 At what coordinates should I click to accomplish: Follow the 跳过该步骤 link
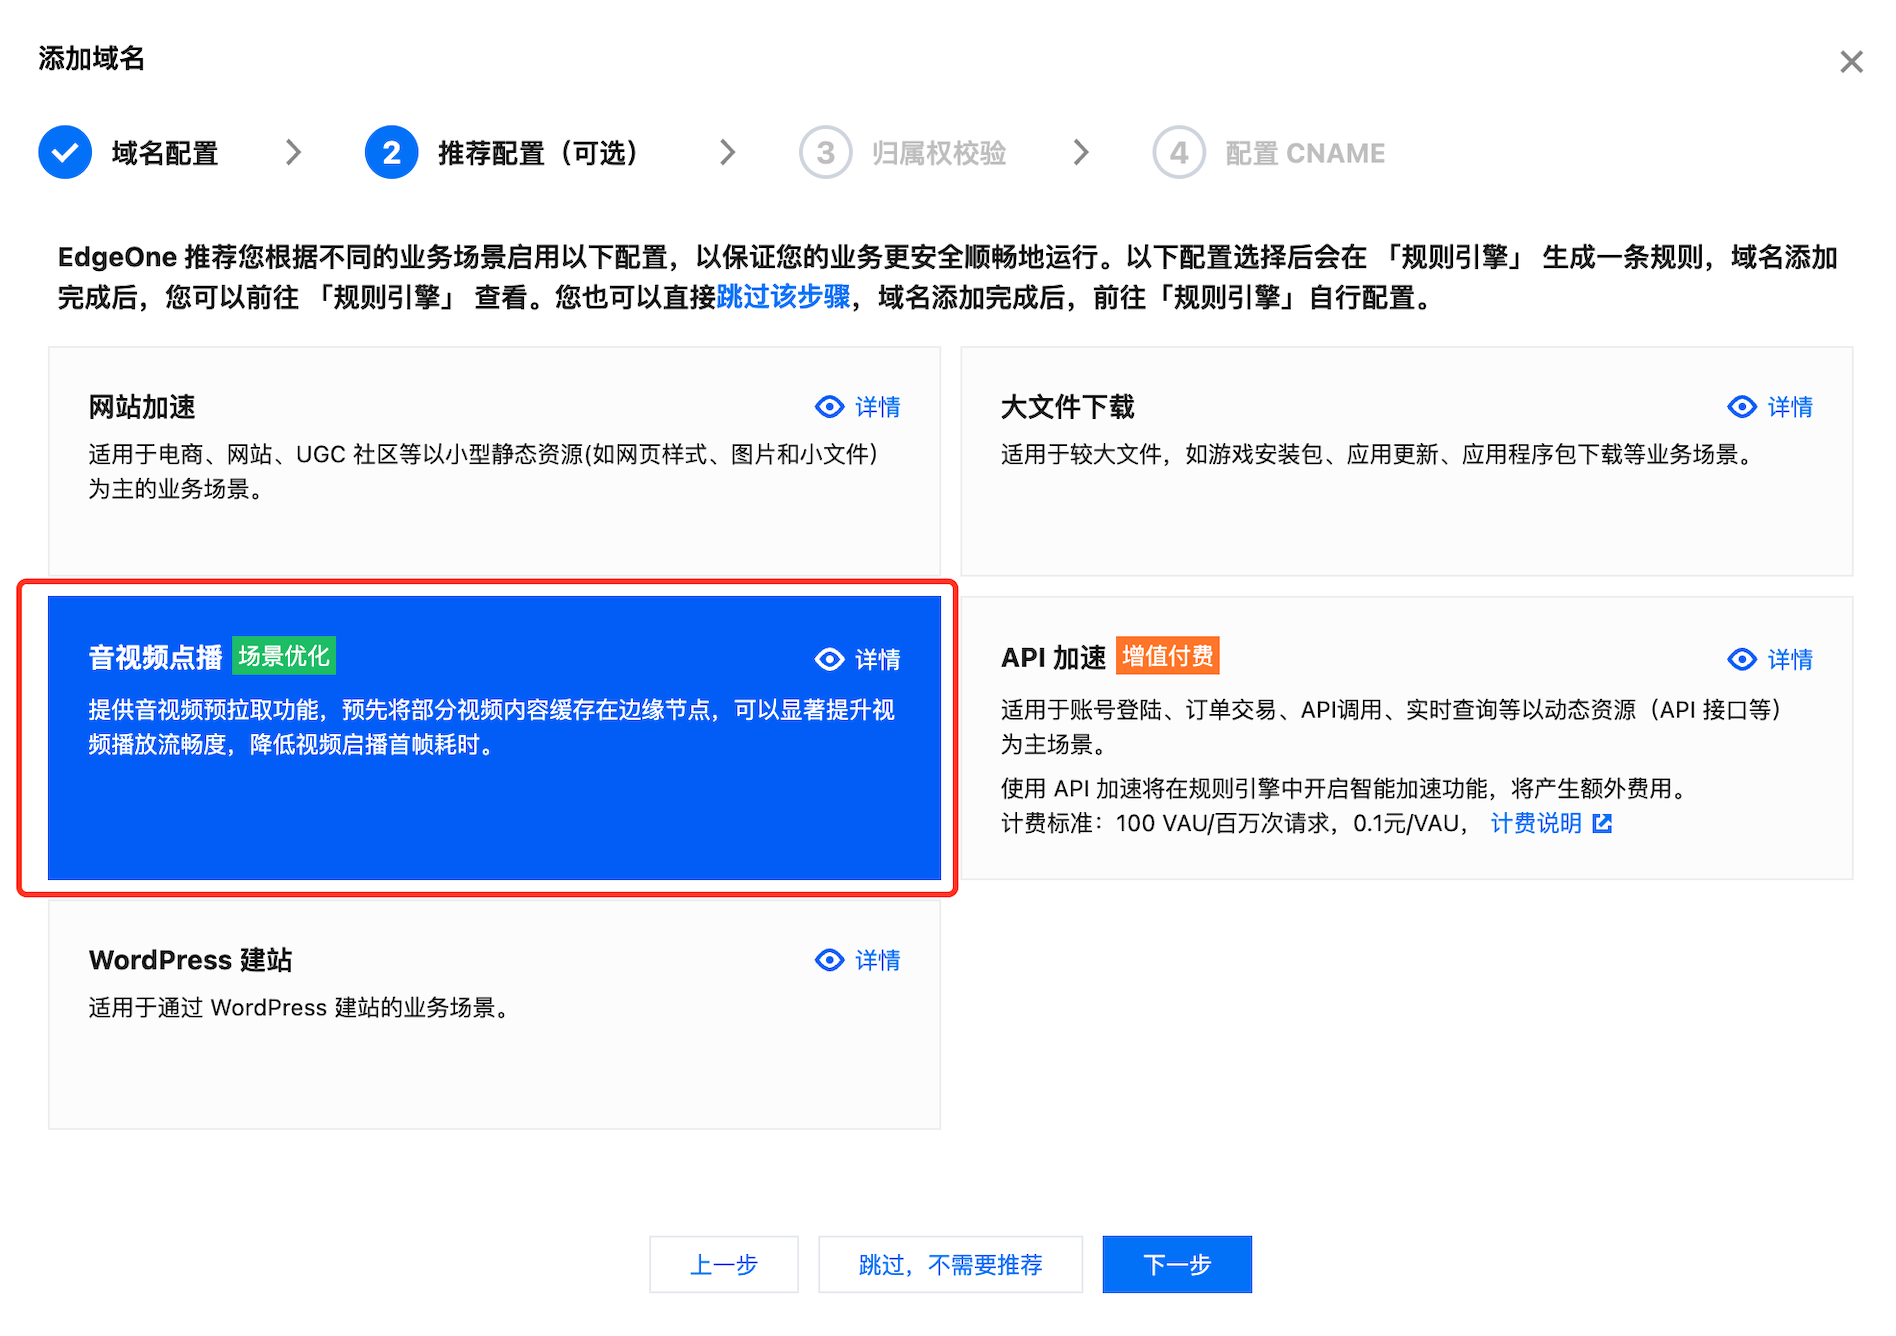[x=783, y=297]
